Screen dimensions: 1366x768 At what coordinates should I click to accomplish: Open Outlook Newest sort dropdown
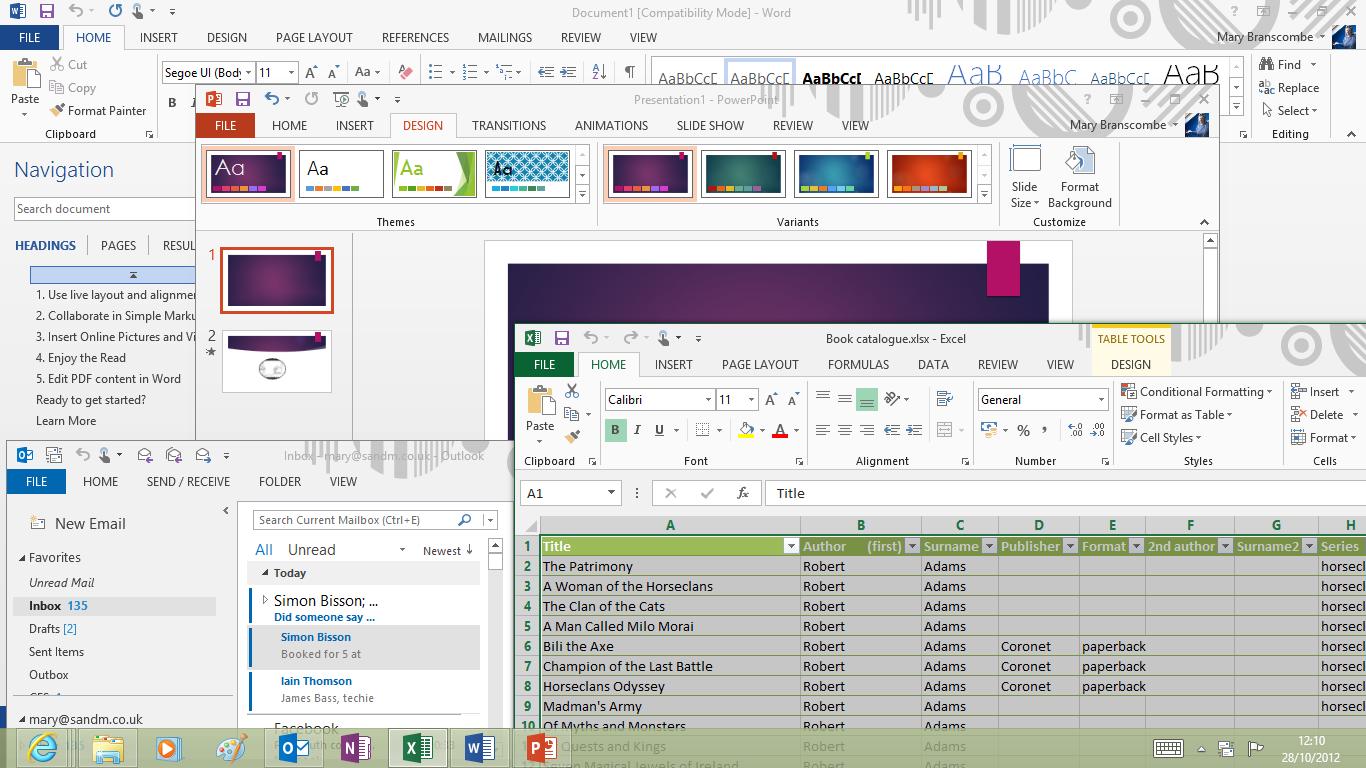(x=447, y=550)
